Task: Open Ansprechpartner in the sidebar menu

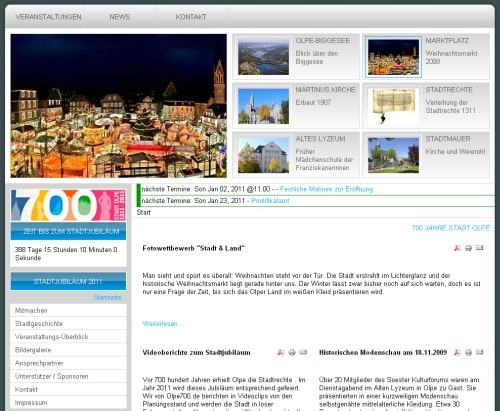Action: point(68,363)
